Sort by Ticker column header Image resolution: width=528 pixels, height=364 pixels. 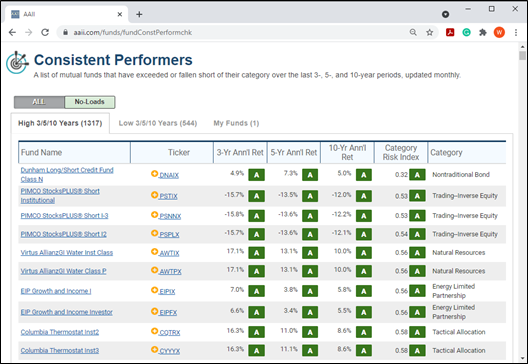(172, 153)
